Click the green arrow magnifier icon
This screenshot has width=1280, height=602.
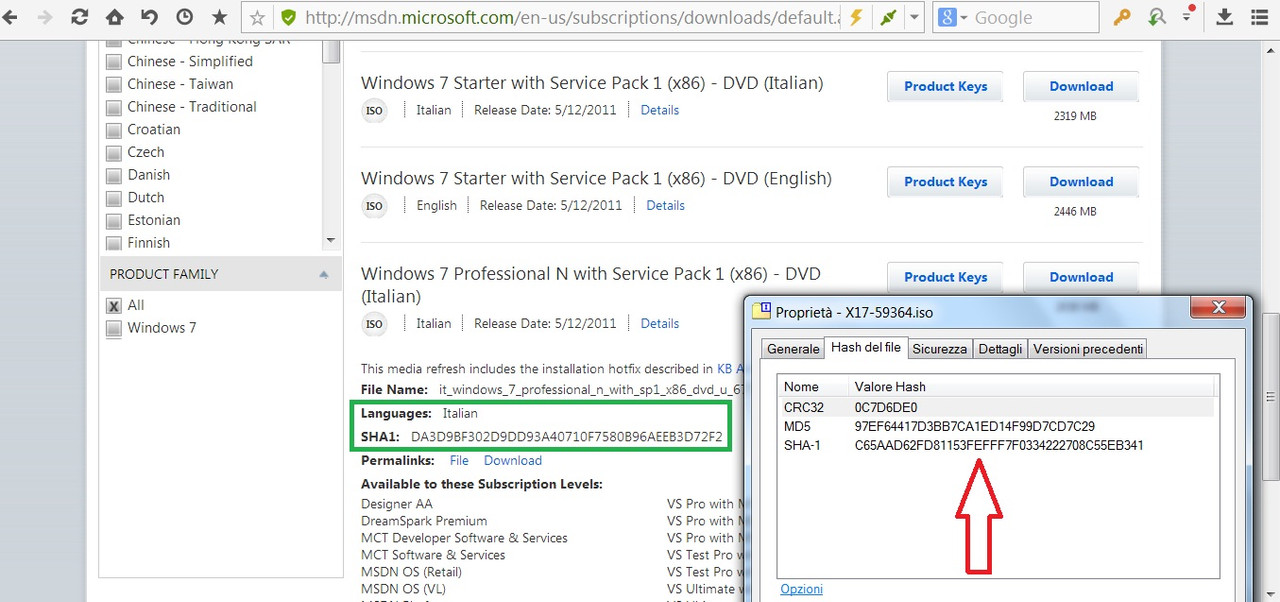1157,17
